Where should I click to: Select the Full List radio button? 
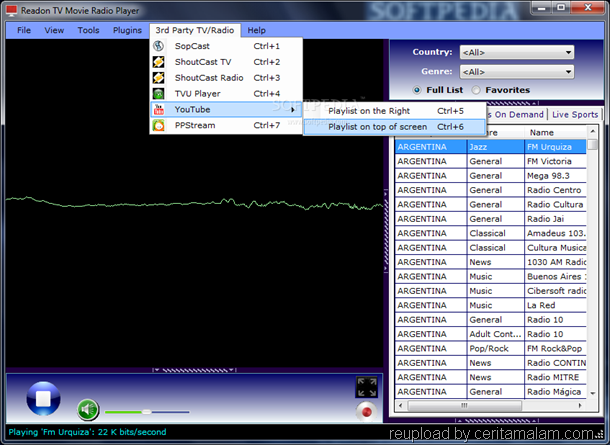[x=417, y=90]
